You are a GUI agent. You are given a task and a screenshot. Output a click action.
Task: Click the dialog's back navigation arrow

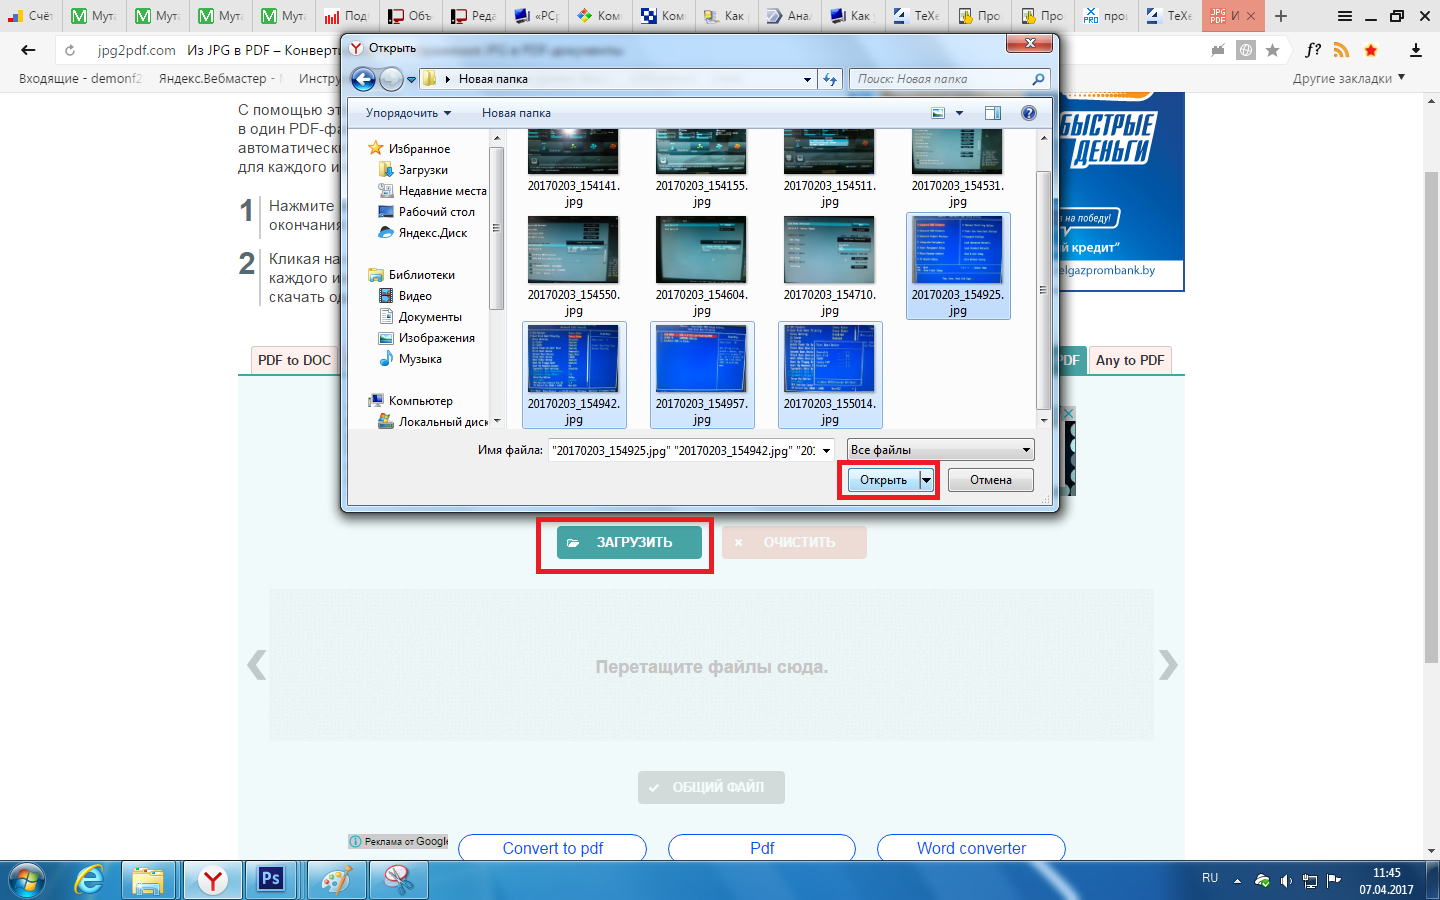pos(364,79)
